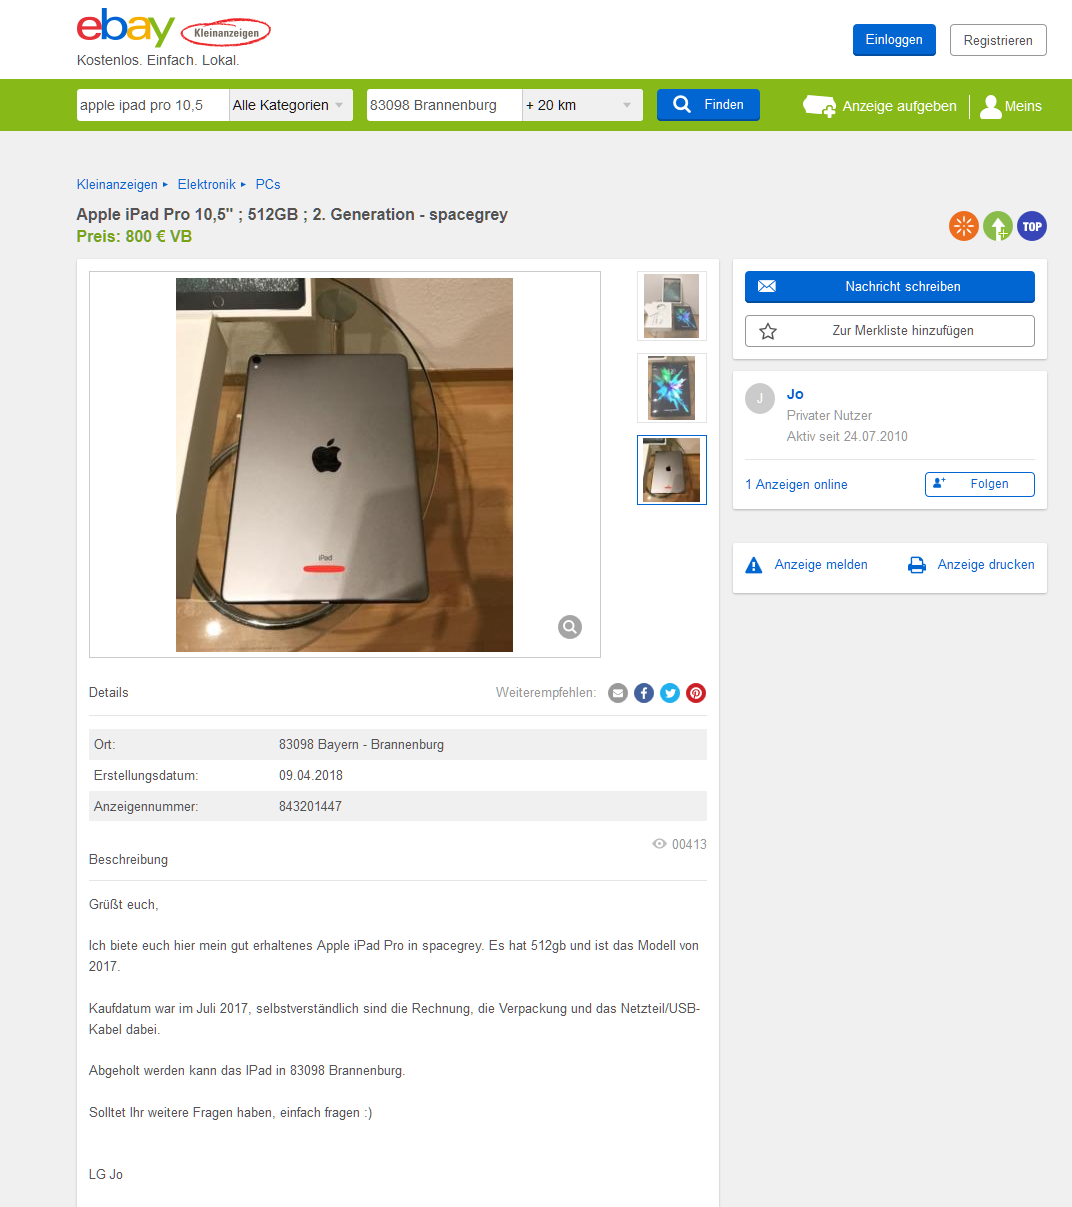This screenshot has width=1072, height=1207.
Task: Click the orange highlight badge icon
Action: (x=964, y=226)
